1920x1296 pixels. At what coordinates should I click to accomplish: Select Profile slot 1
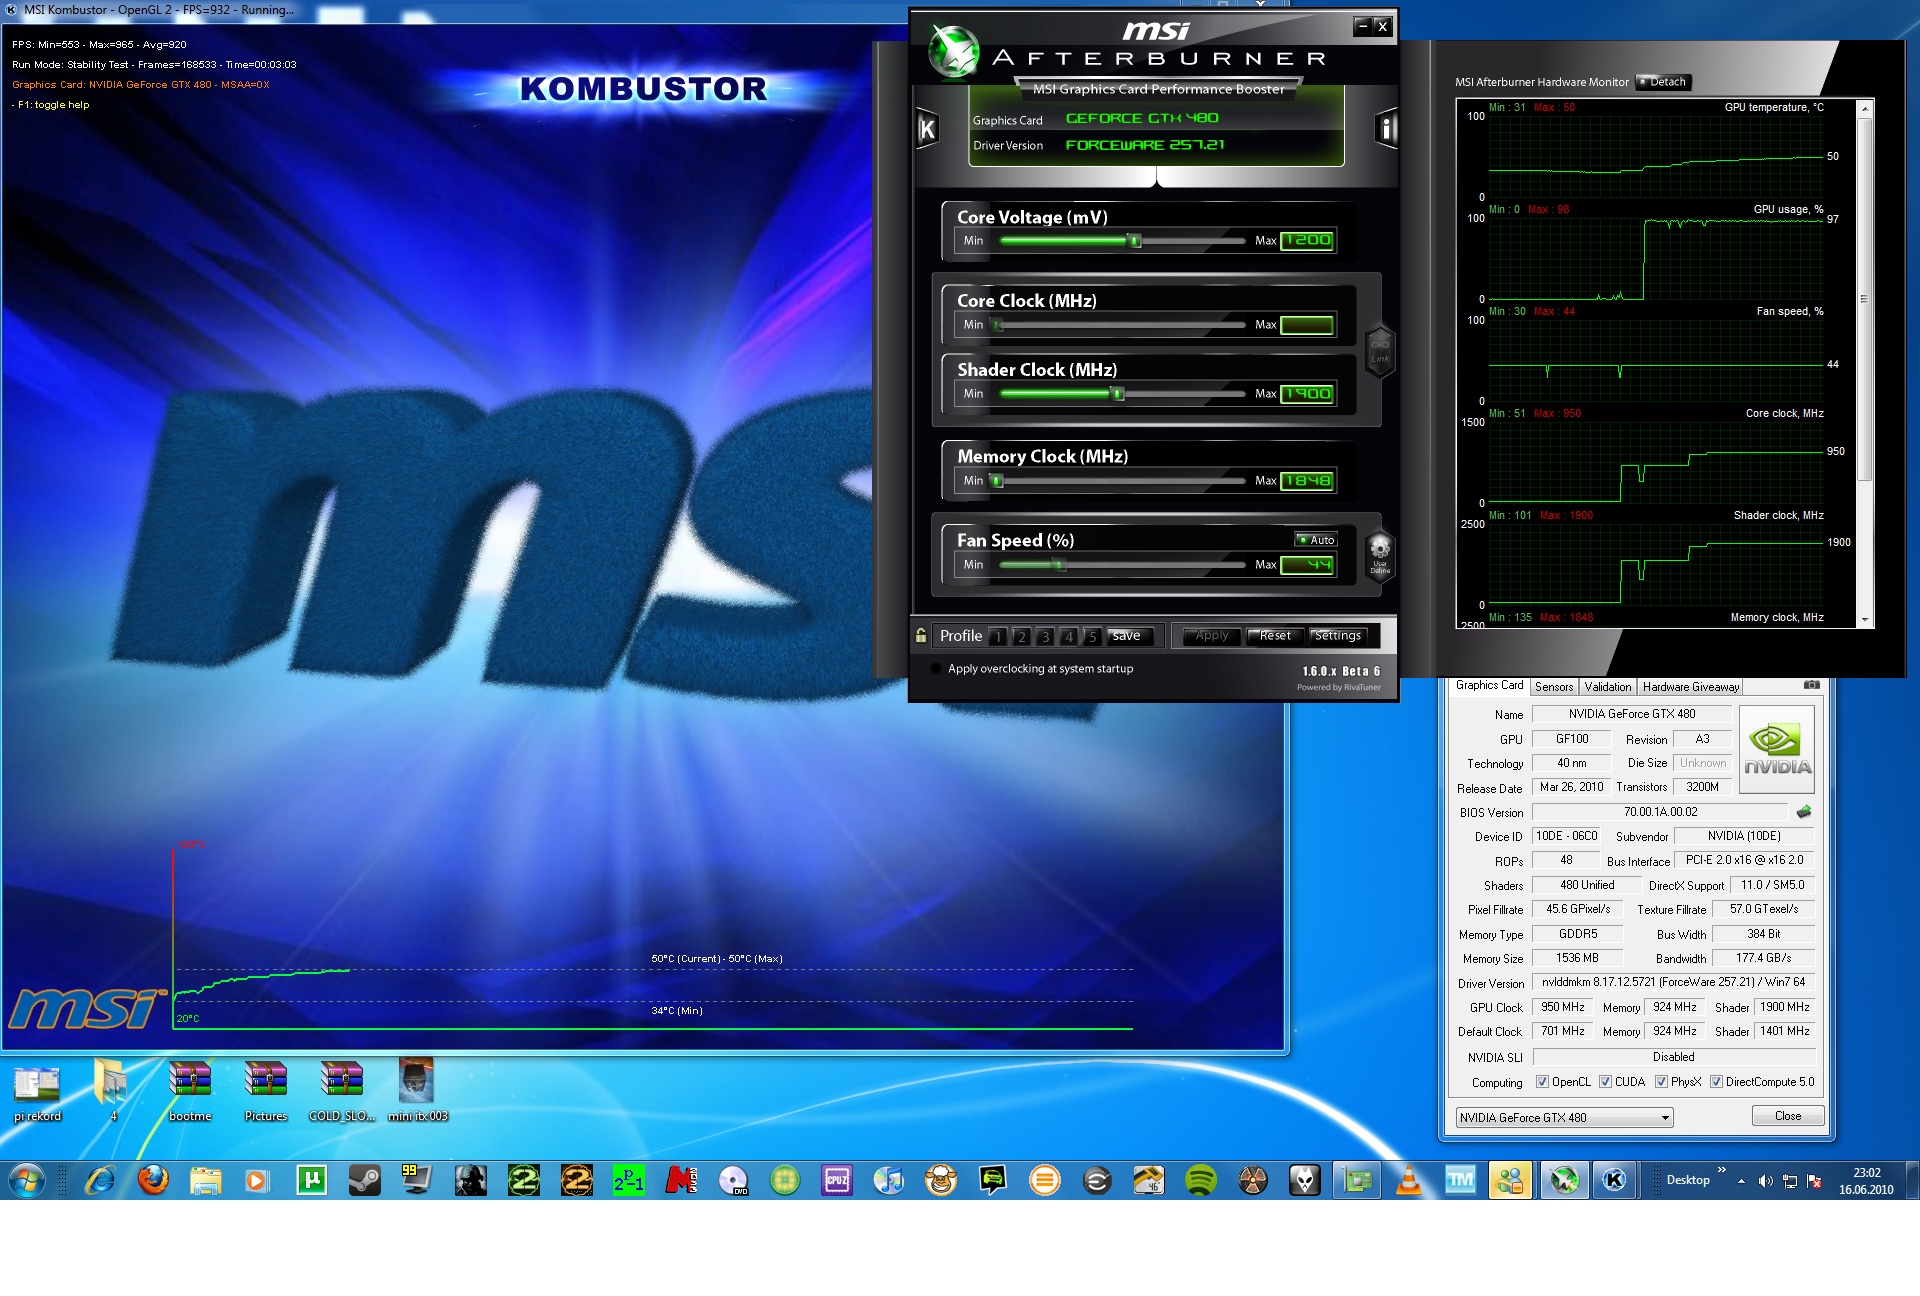[998, 636]
